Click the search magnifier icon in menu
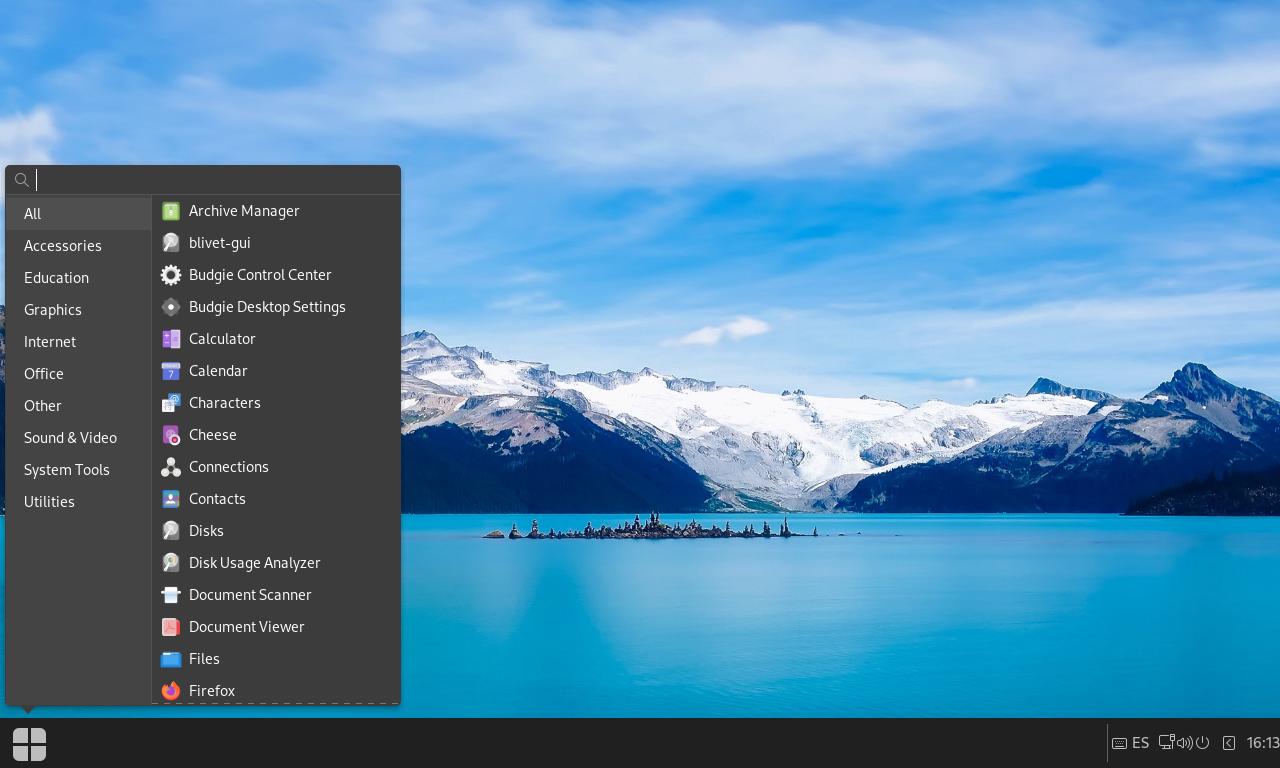Screen dimensions: 1280x768 (x=21, y=181)
